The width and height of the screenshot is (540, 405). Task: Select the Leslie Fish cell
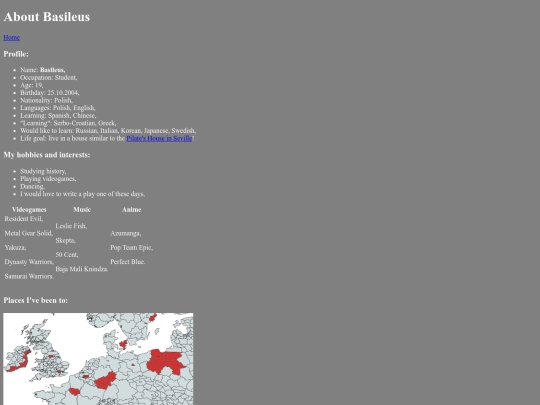click(71, 226)
